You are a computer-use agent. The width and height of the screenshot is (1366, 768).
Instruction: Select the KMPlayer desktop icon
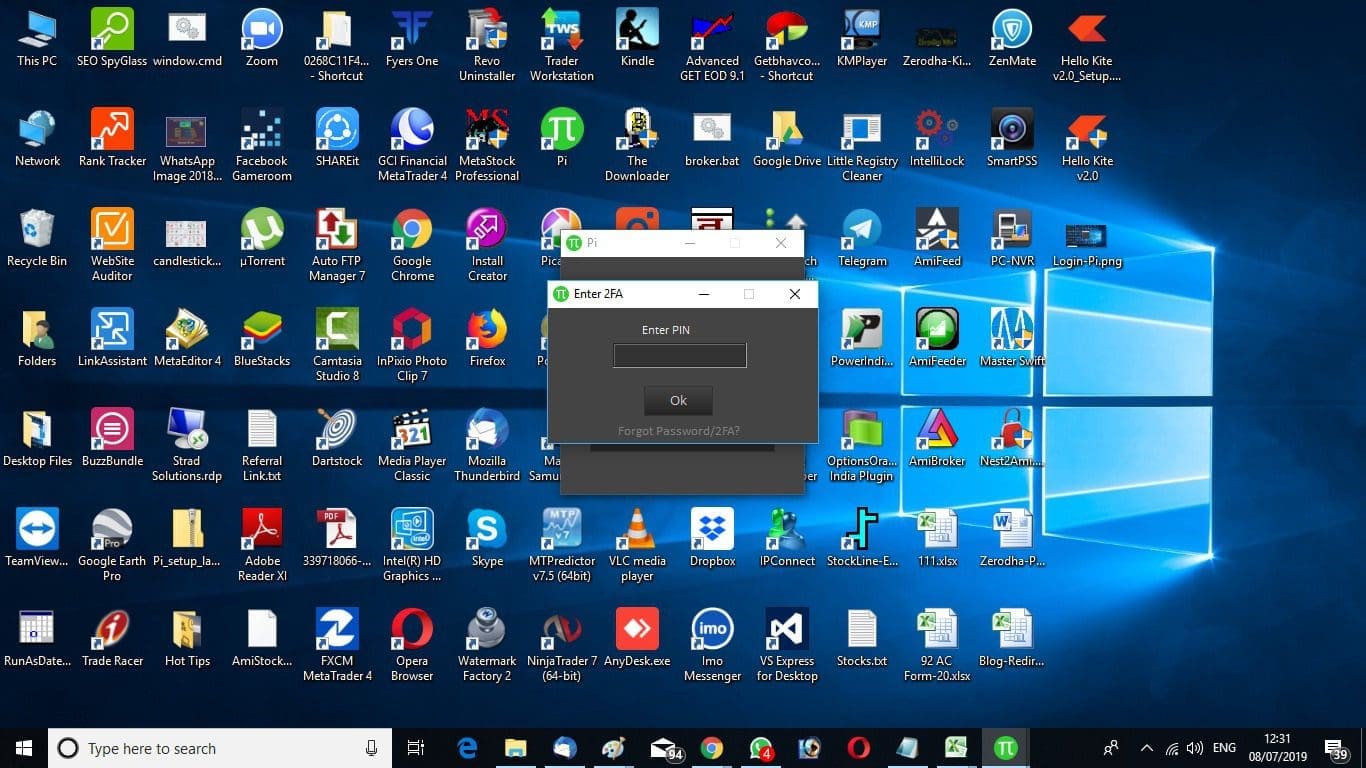(862, 38)
